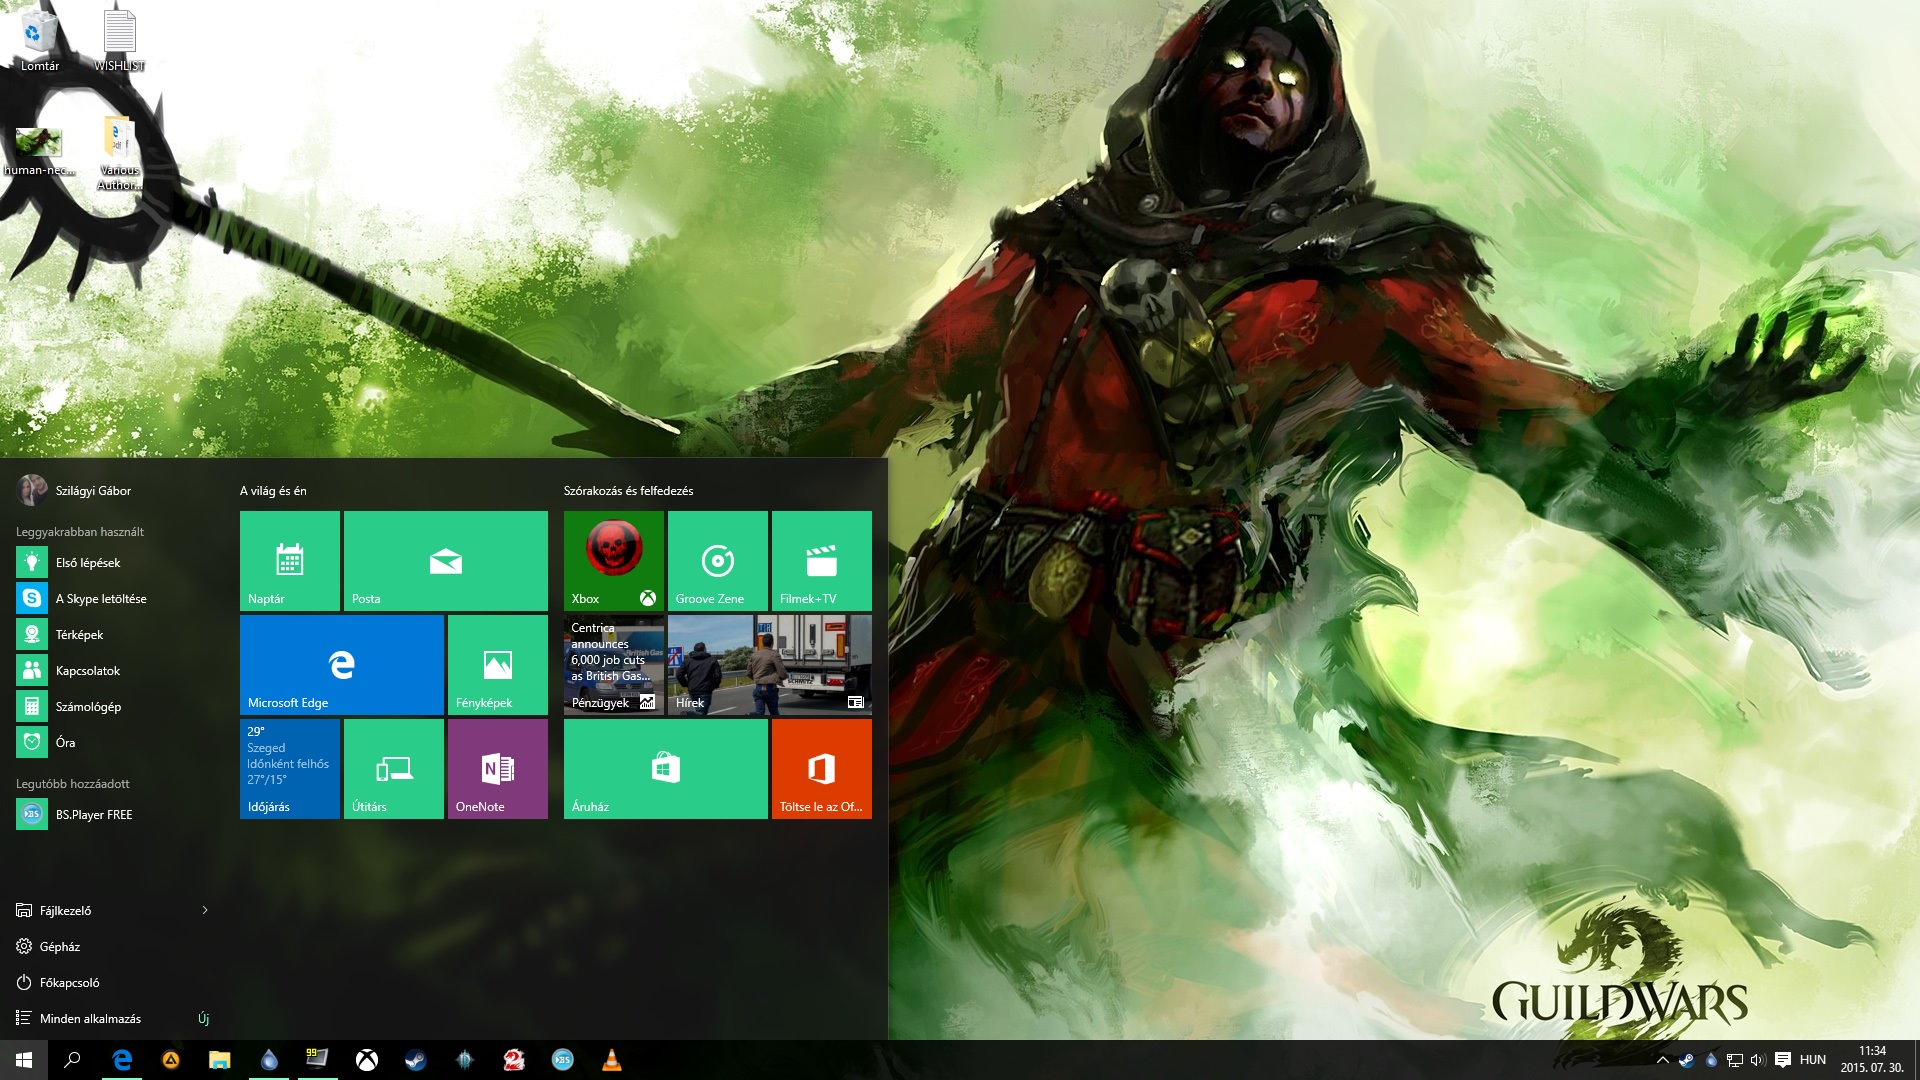The height and width of the screenshot is (1080, 1920).
Task: Open the Hírek news tile
Action: (770, 665)
